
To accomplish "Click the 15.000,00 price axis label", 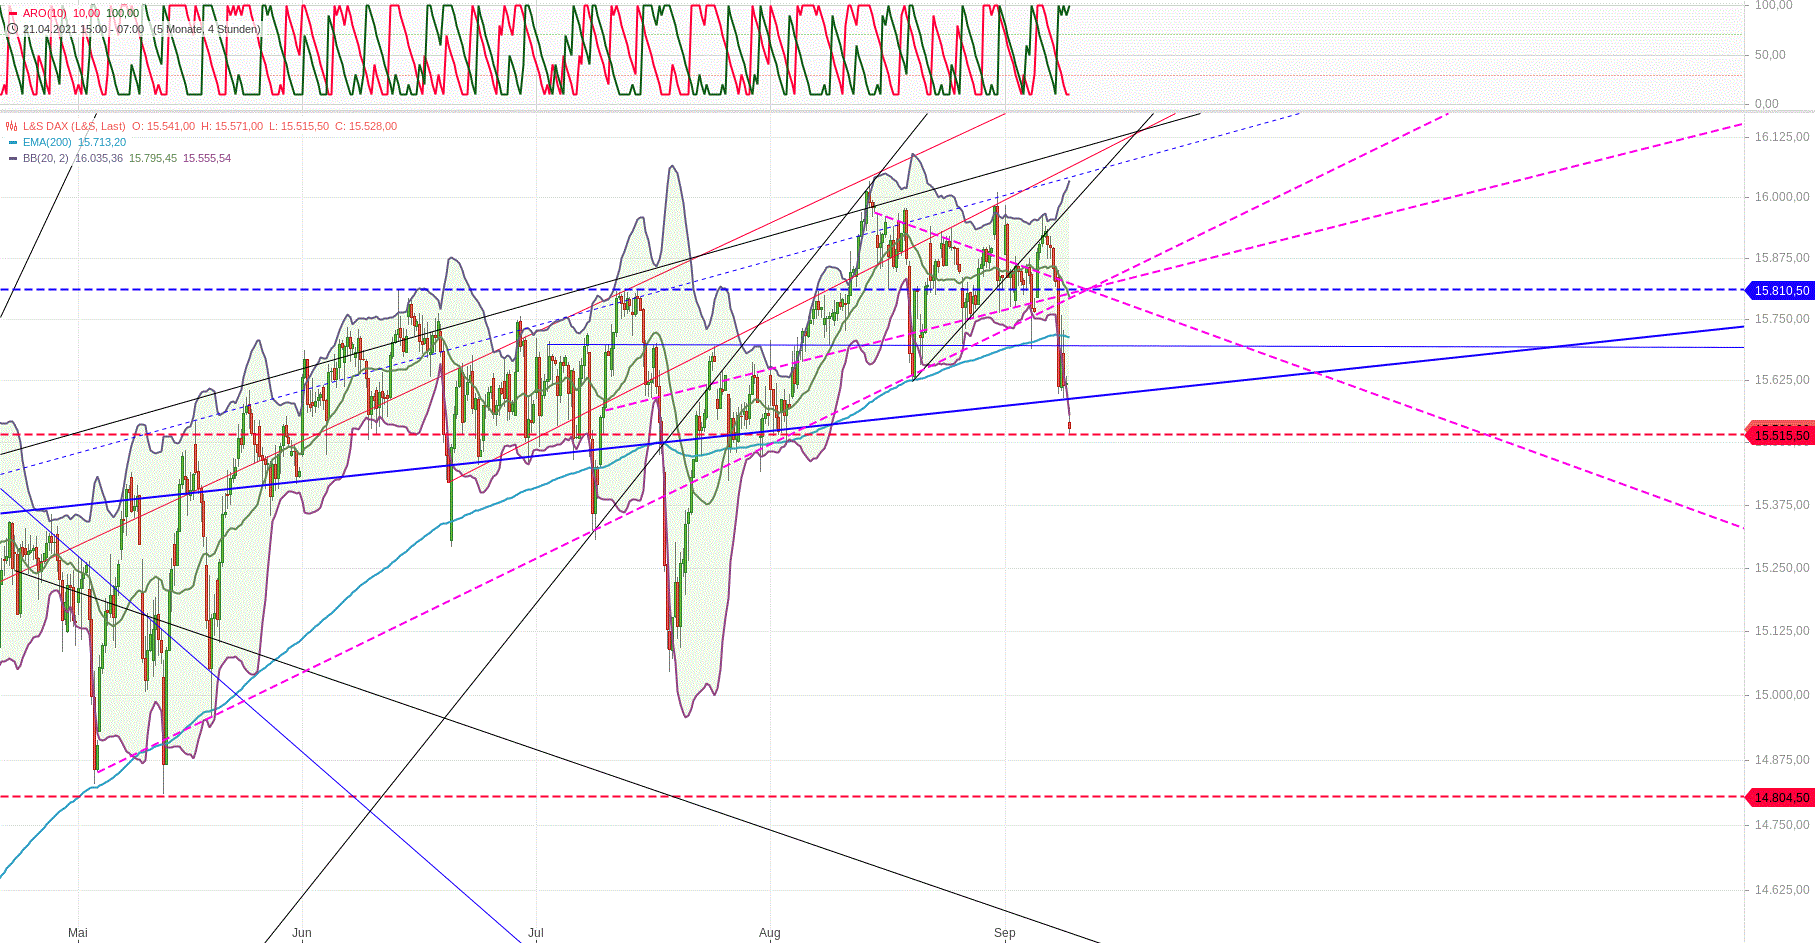I will [1782, 695].
